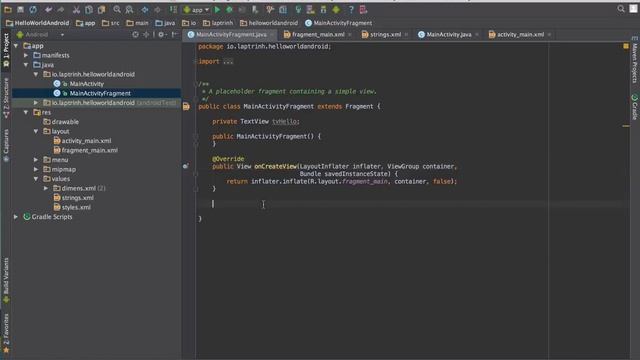
Task: Expand the mipmap folder
Action: pyautogui.click(x=36, y=169)
